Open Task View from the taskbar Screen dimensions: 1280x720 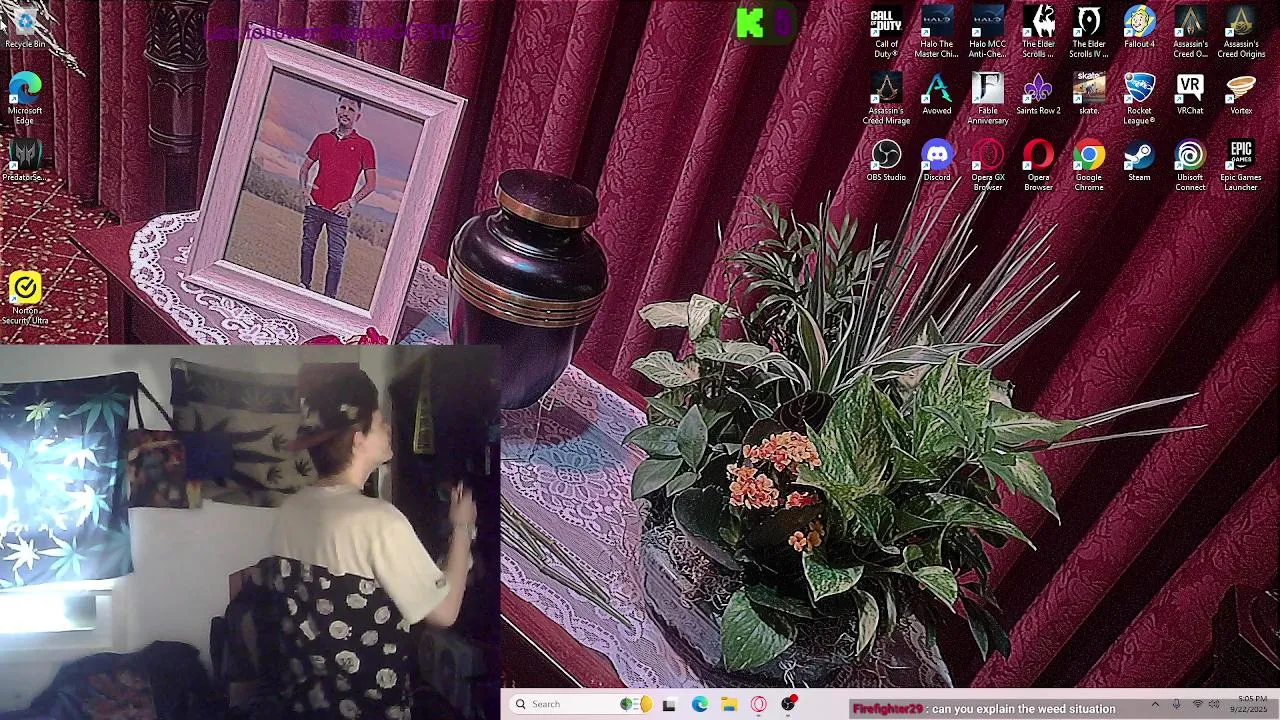[x=669, y=705]
